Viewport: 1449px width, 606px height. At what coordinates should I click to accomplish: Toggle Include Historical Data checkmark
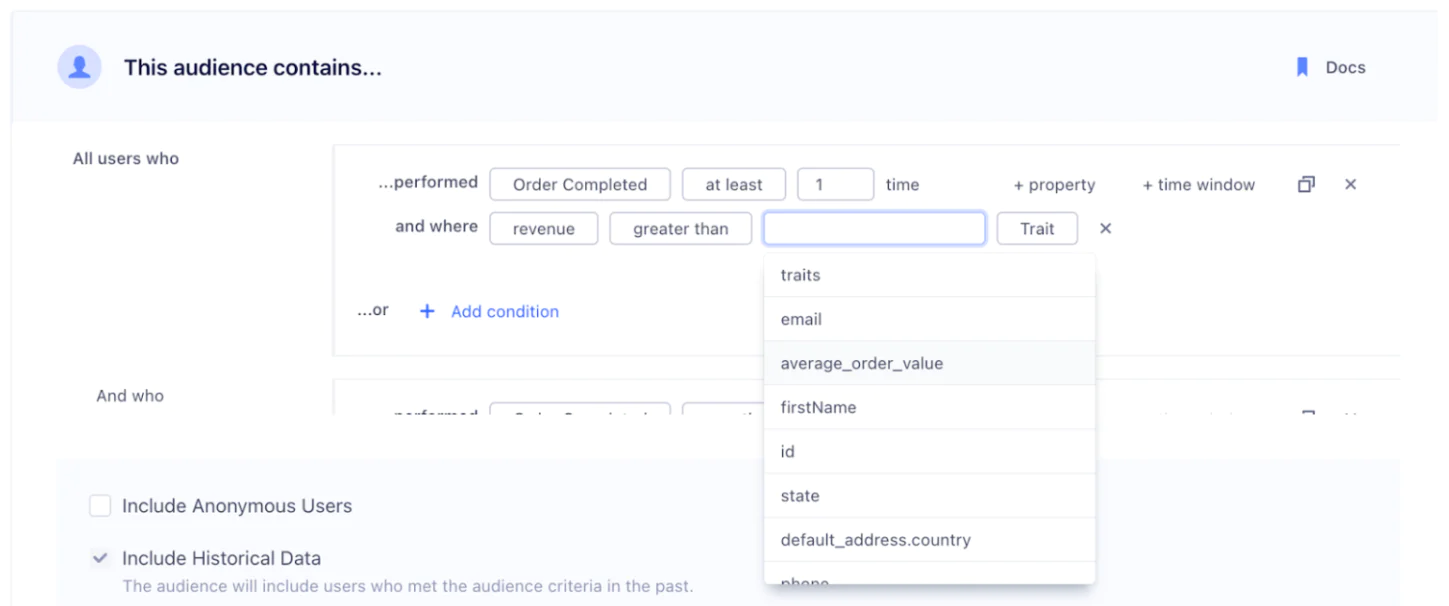tap(100, 558)
